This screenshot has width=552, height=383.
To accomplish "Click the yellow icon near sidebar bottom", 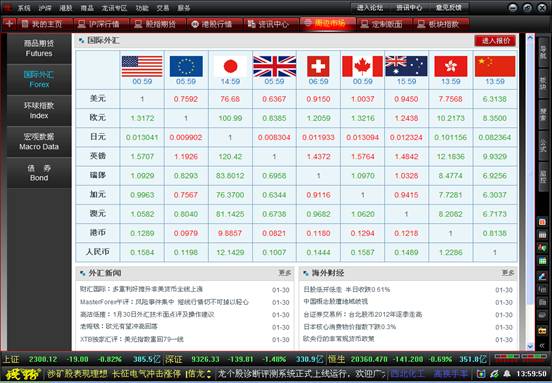I will coord(542,331).
